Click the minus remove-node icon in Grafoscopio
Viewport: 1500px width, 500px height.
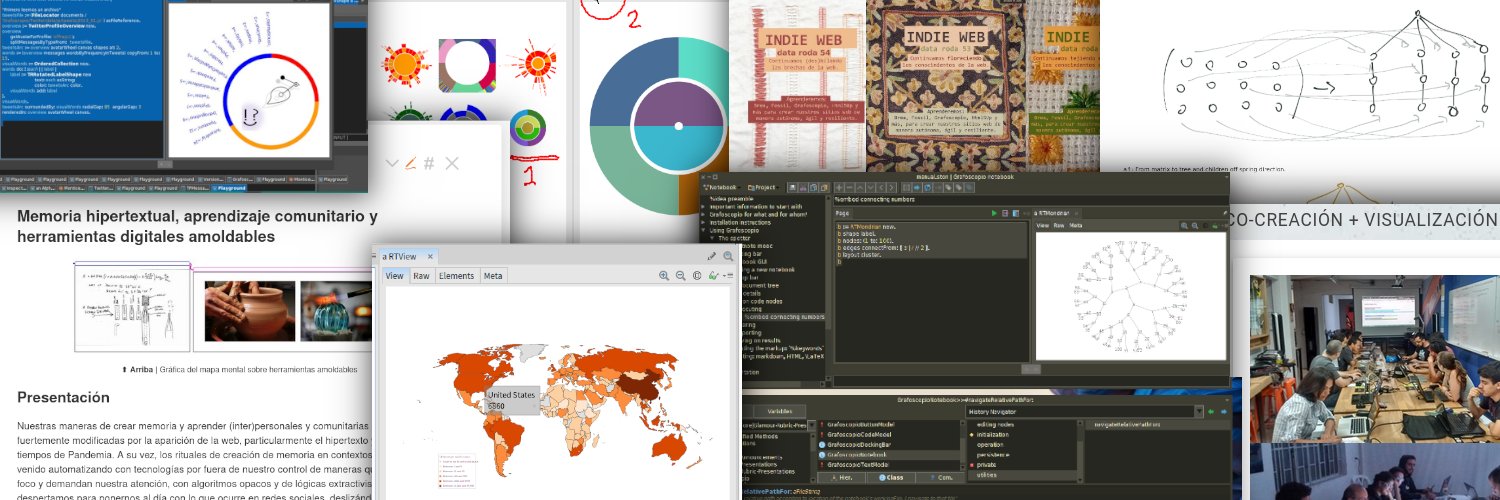849,187
